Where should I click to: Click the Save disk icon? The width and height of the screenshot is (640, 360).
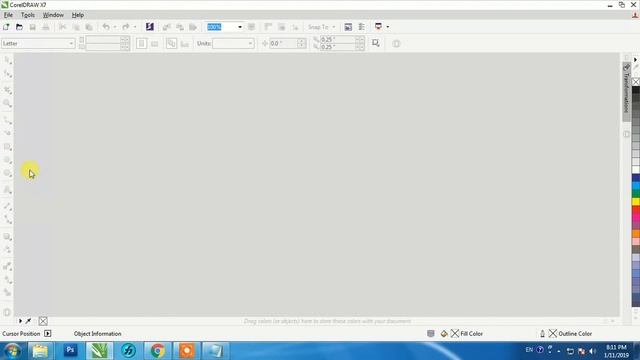(x=33, y=27)
